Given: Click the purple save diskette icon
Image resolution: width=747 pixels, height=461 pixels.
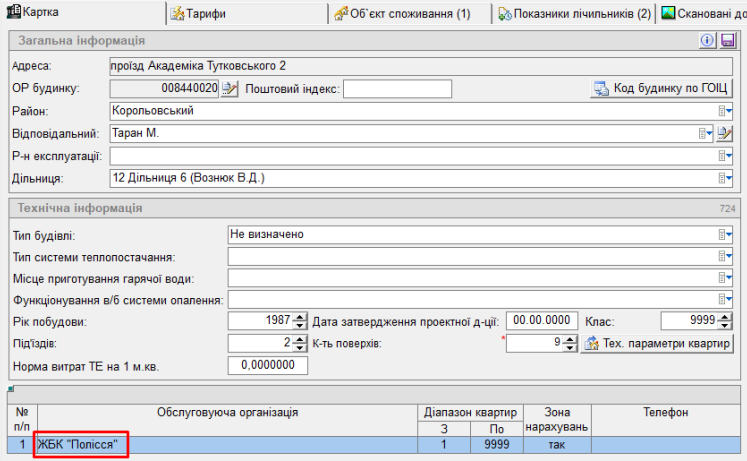Looking at the screenshot, I should point(727,41).
